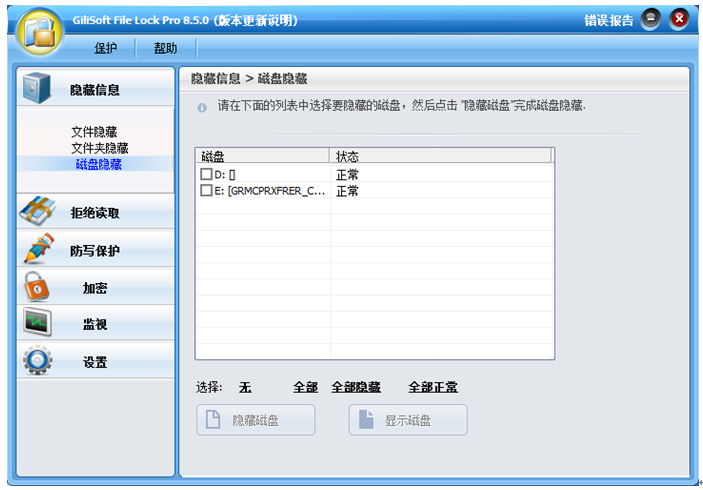Tick the checkbox for drive E:

pyautogui.click(x=206, y=191)
